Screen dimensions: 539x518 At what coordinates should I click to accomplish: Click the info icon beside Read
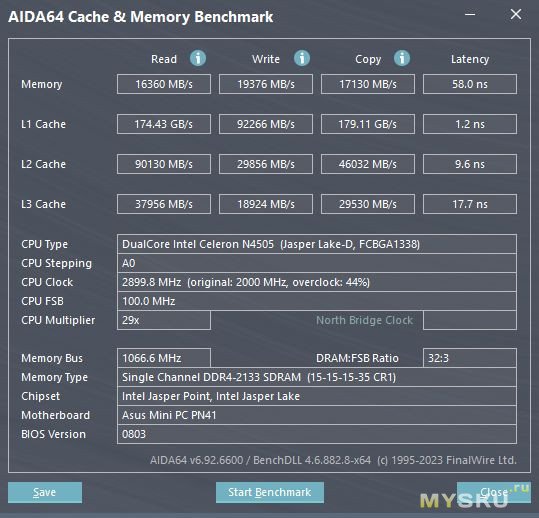tap(198, 58)
